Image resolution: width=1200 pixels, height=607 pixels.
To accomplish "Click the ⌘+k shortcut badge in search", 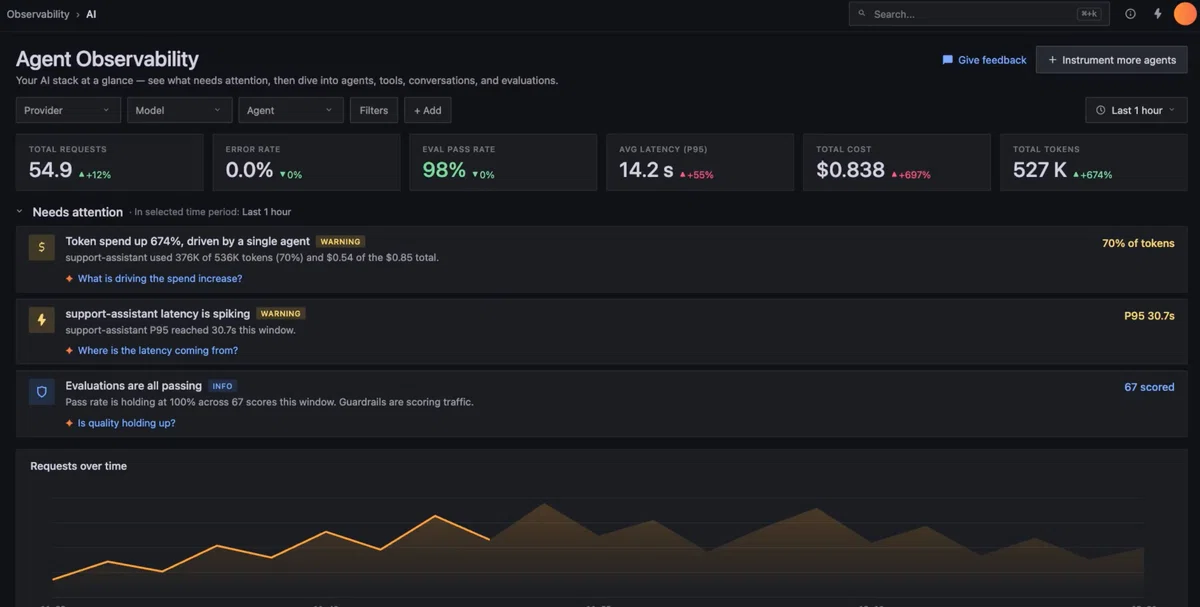I will [1089, 14].
